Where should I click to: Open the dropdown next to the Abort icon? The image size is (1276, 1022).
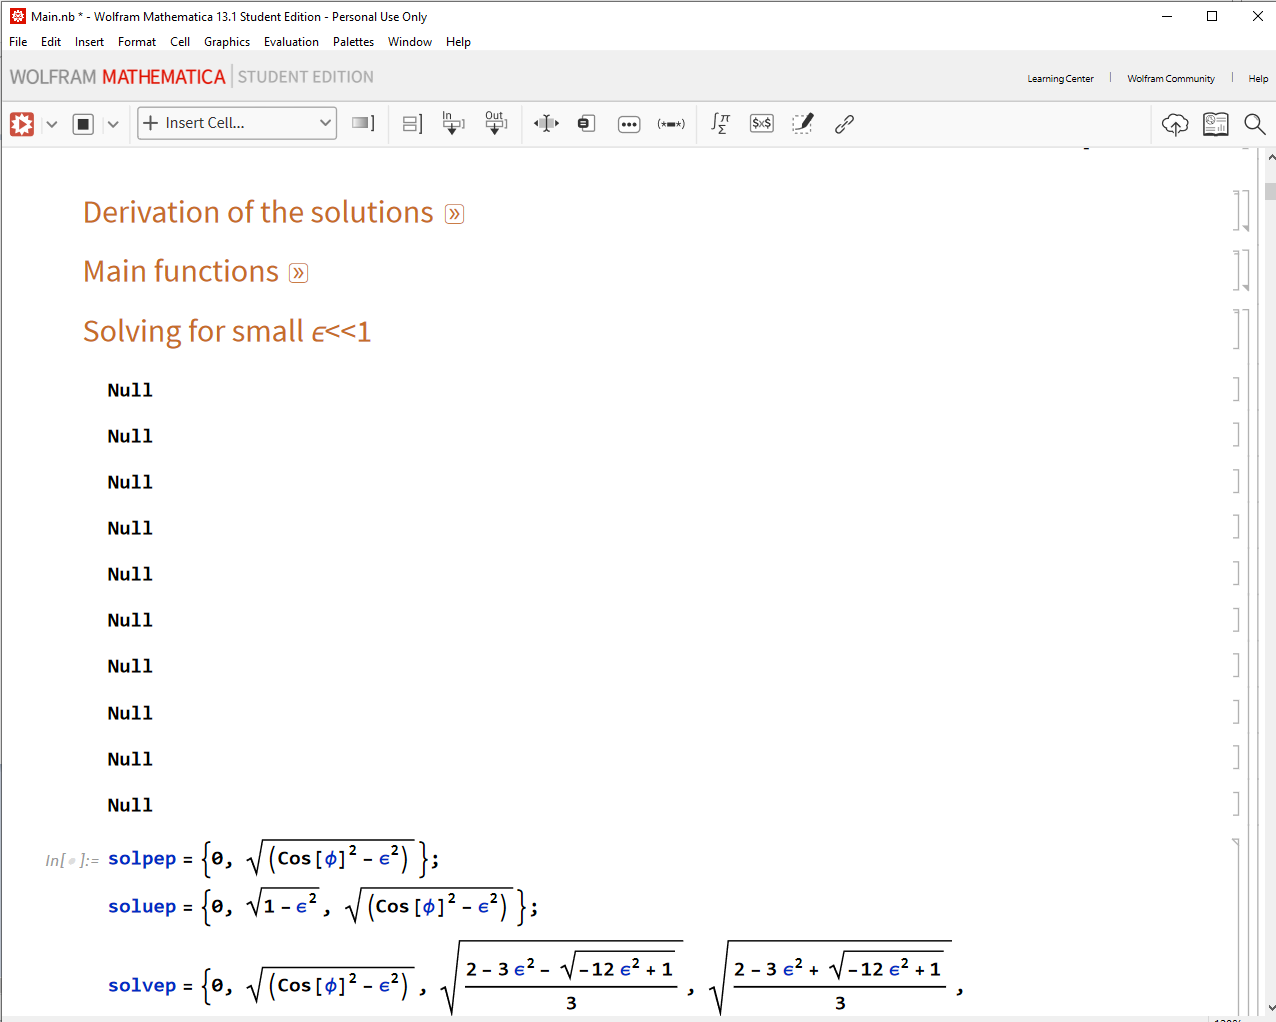[x=113, y=124]
